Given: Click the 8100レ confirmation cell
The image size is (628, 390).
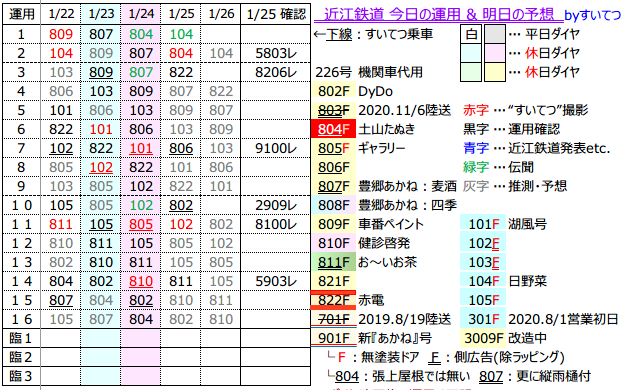Looking at the screenshot, I should click(x=276, y=225).
